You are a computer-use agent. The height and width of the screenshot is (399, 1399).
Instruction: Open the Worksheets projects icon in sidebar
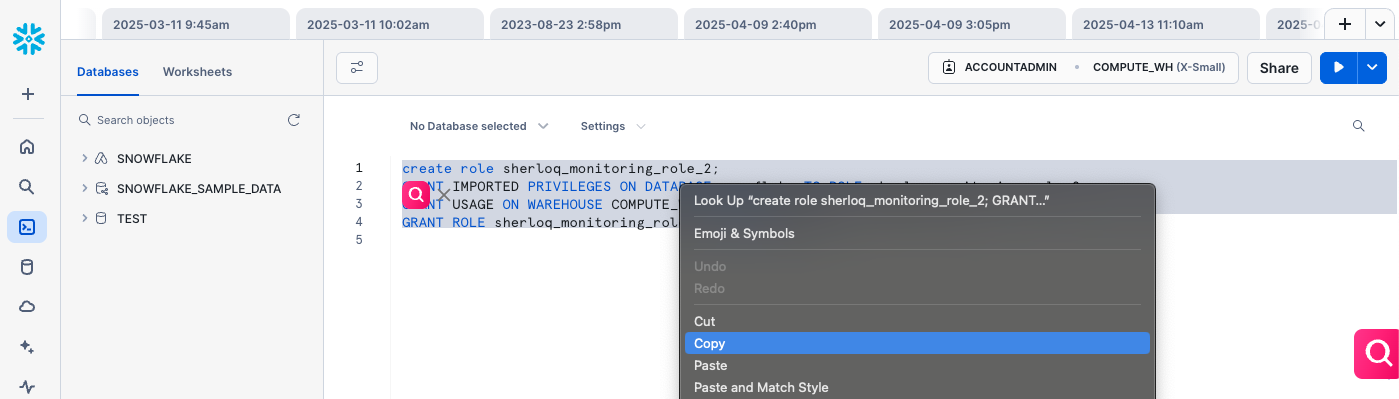[27, 227]
